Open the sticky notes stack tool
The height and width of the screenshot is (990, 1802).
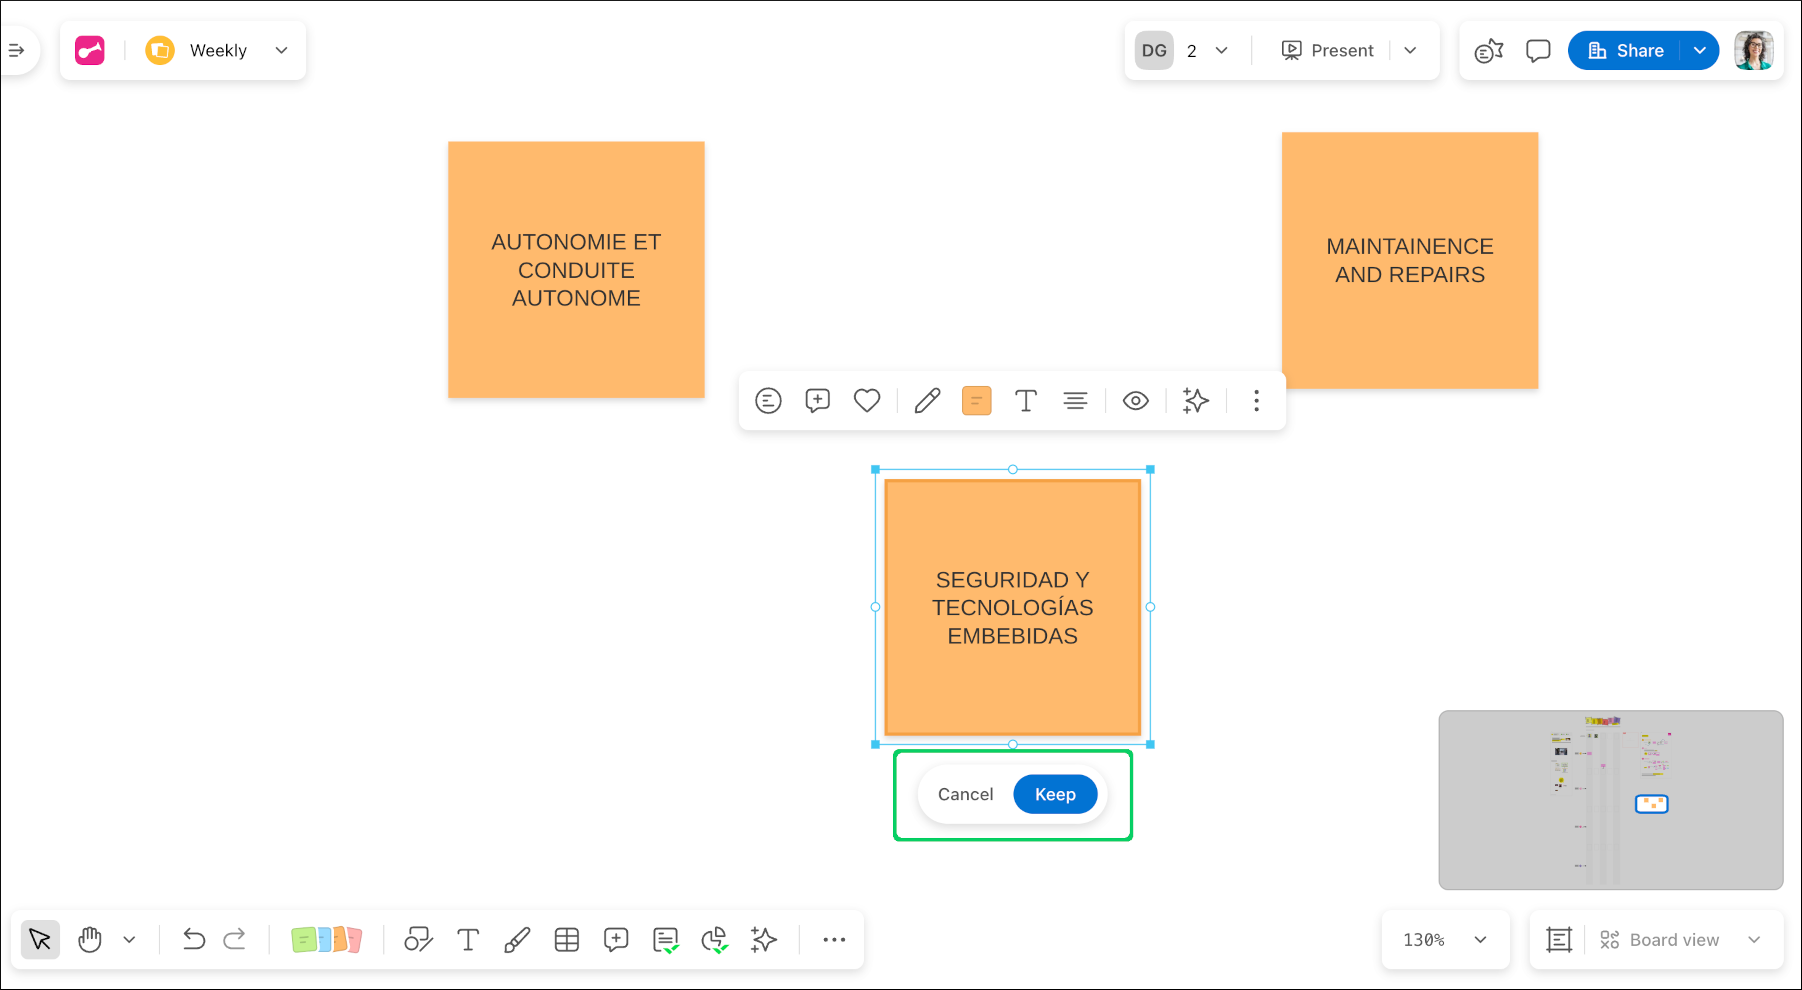coord(326,940)
